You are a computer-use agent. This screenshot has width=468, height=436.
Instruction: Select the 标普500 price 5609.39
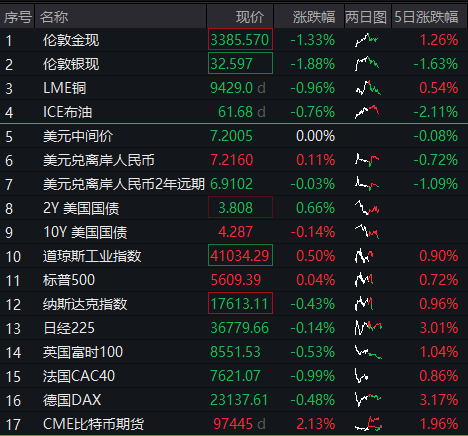236,280
